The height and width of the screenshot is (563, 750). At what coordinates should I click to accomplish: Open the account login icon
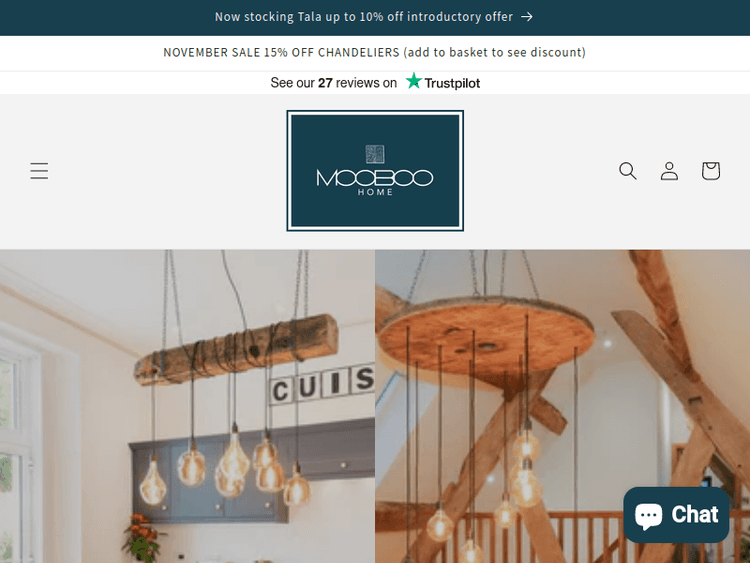point(669,171)
